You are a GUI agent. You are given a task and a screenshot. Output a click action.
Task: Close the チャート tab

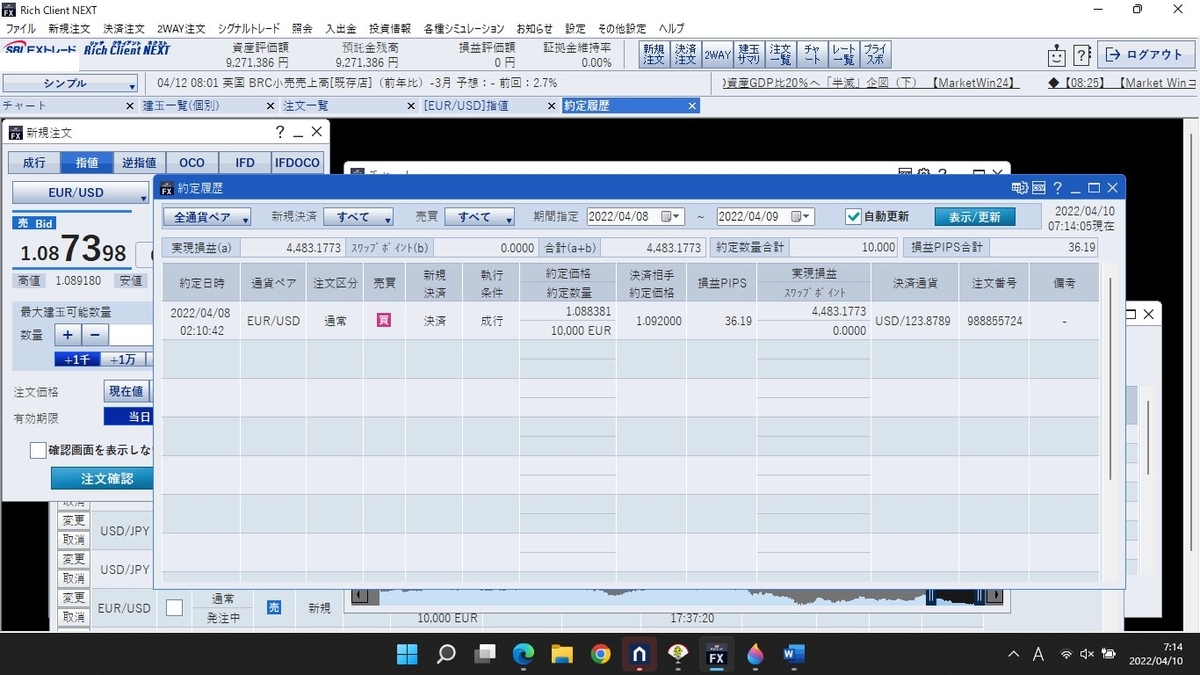tap(131, 105)
